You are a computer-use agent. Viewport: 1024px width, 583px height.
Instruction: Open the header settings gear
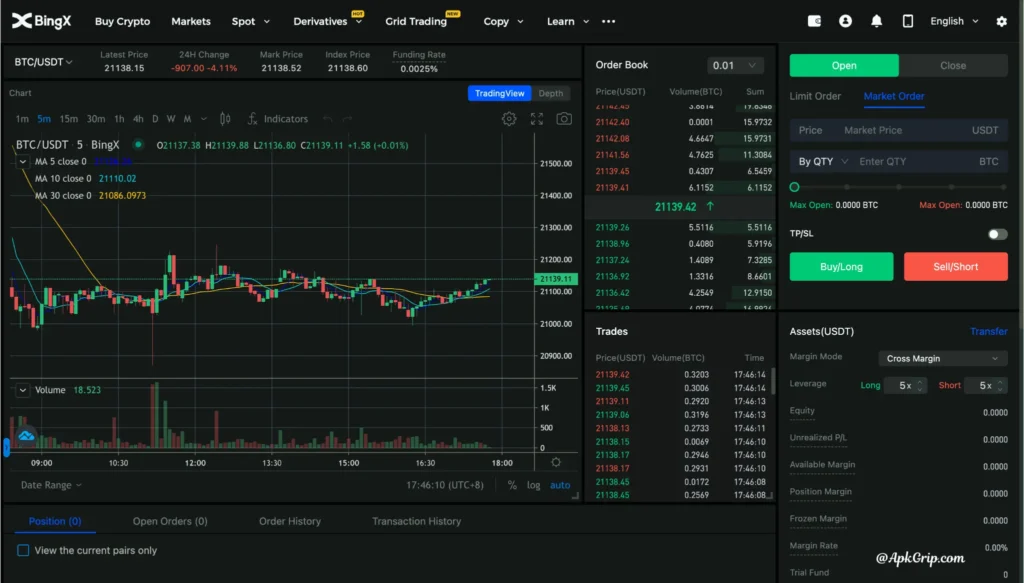click(x=1002, y=22)
